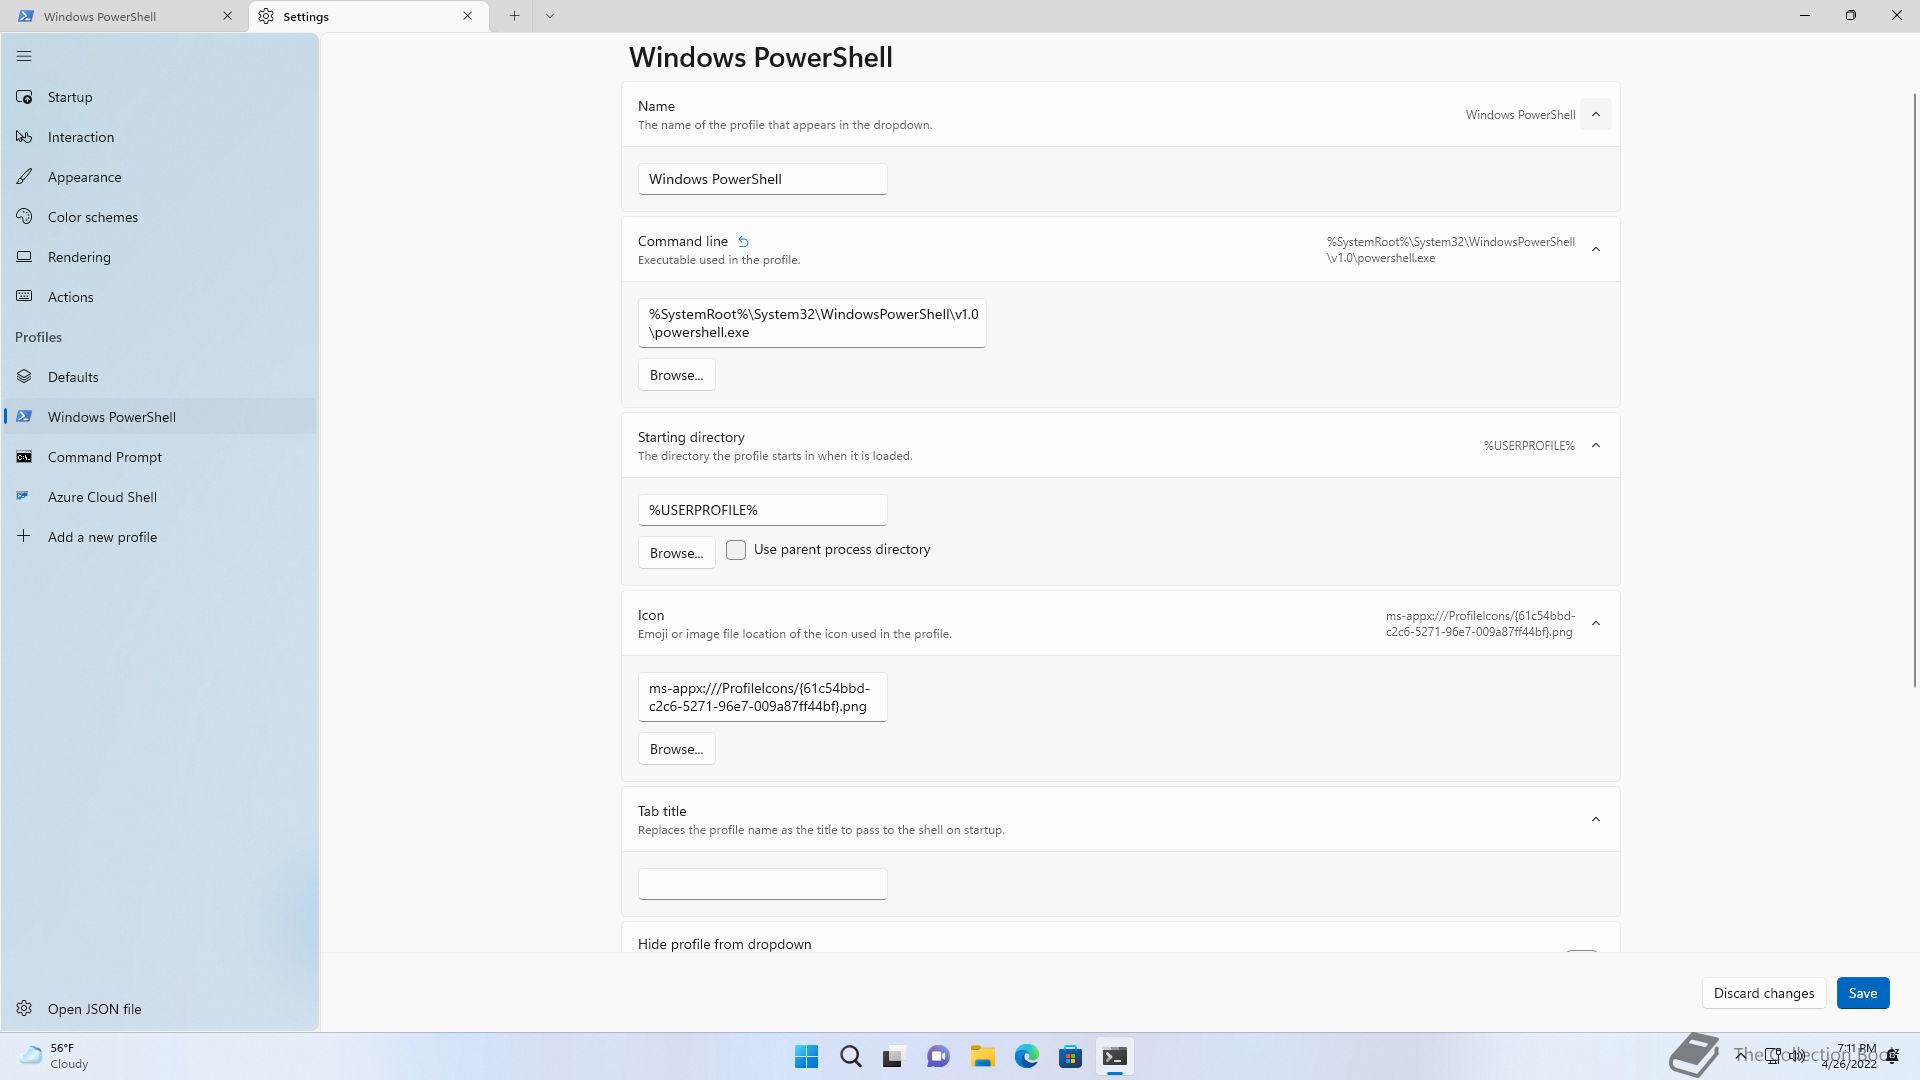Go to Command Prompt profile

[x=160, y=457]
